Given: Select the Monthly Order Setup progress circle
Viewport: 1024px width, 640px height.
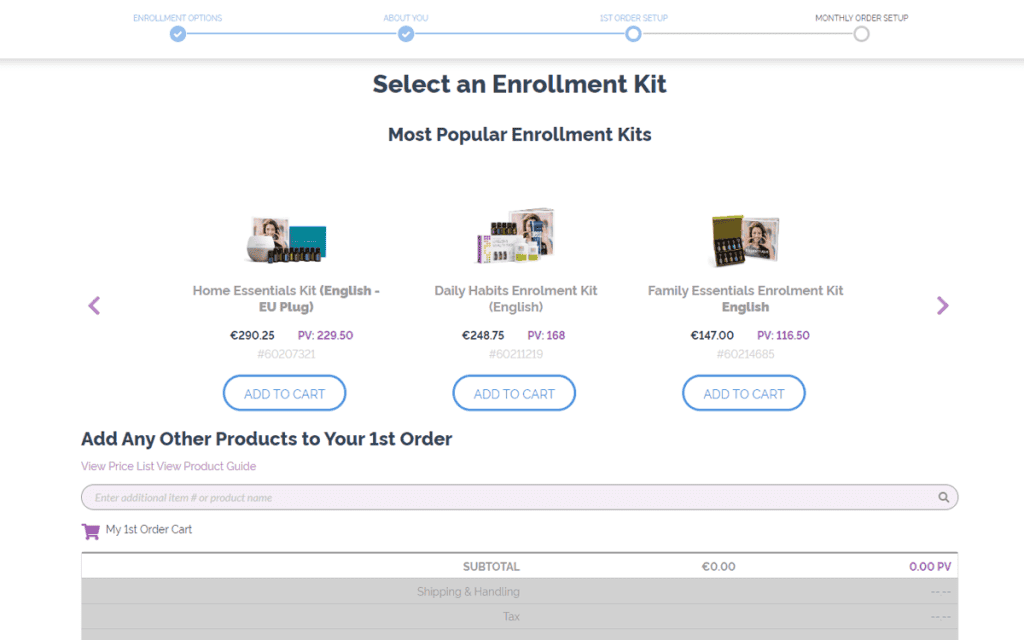Looking at the screenshot, I should (x=861, y=33).
